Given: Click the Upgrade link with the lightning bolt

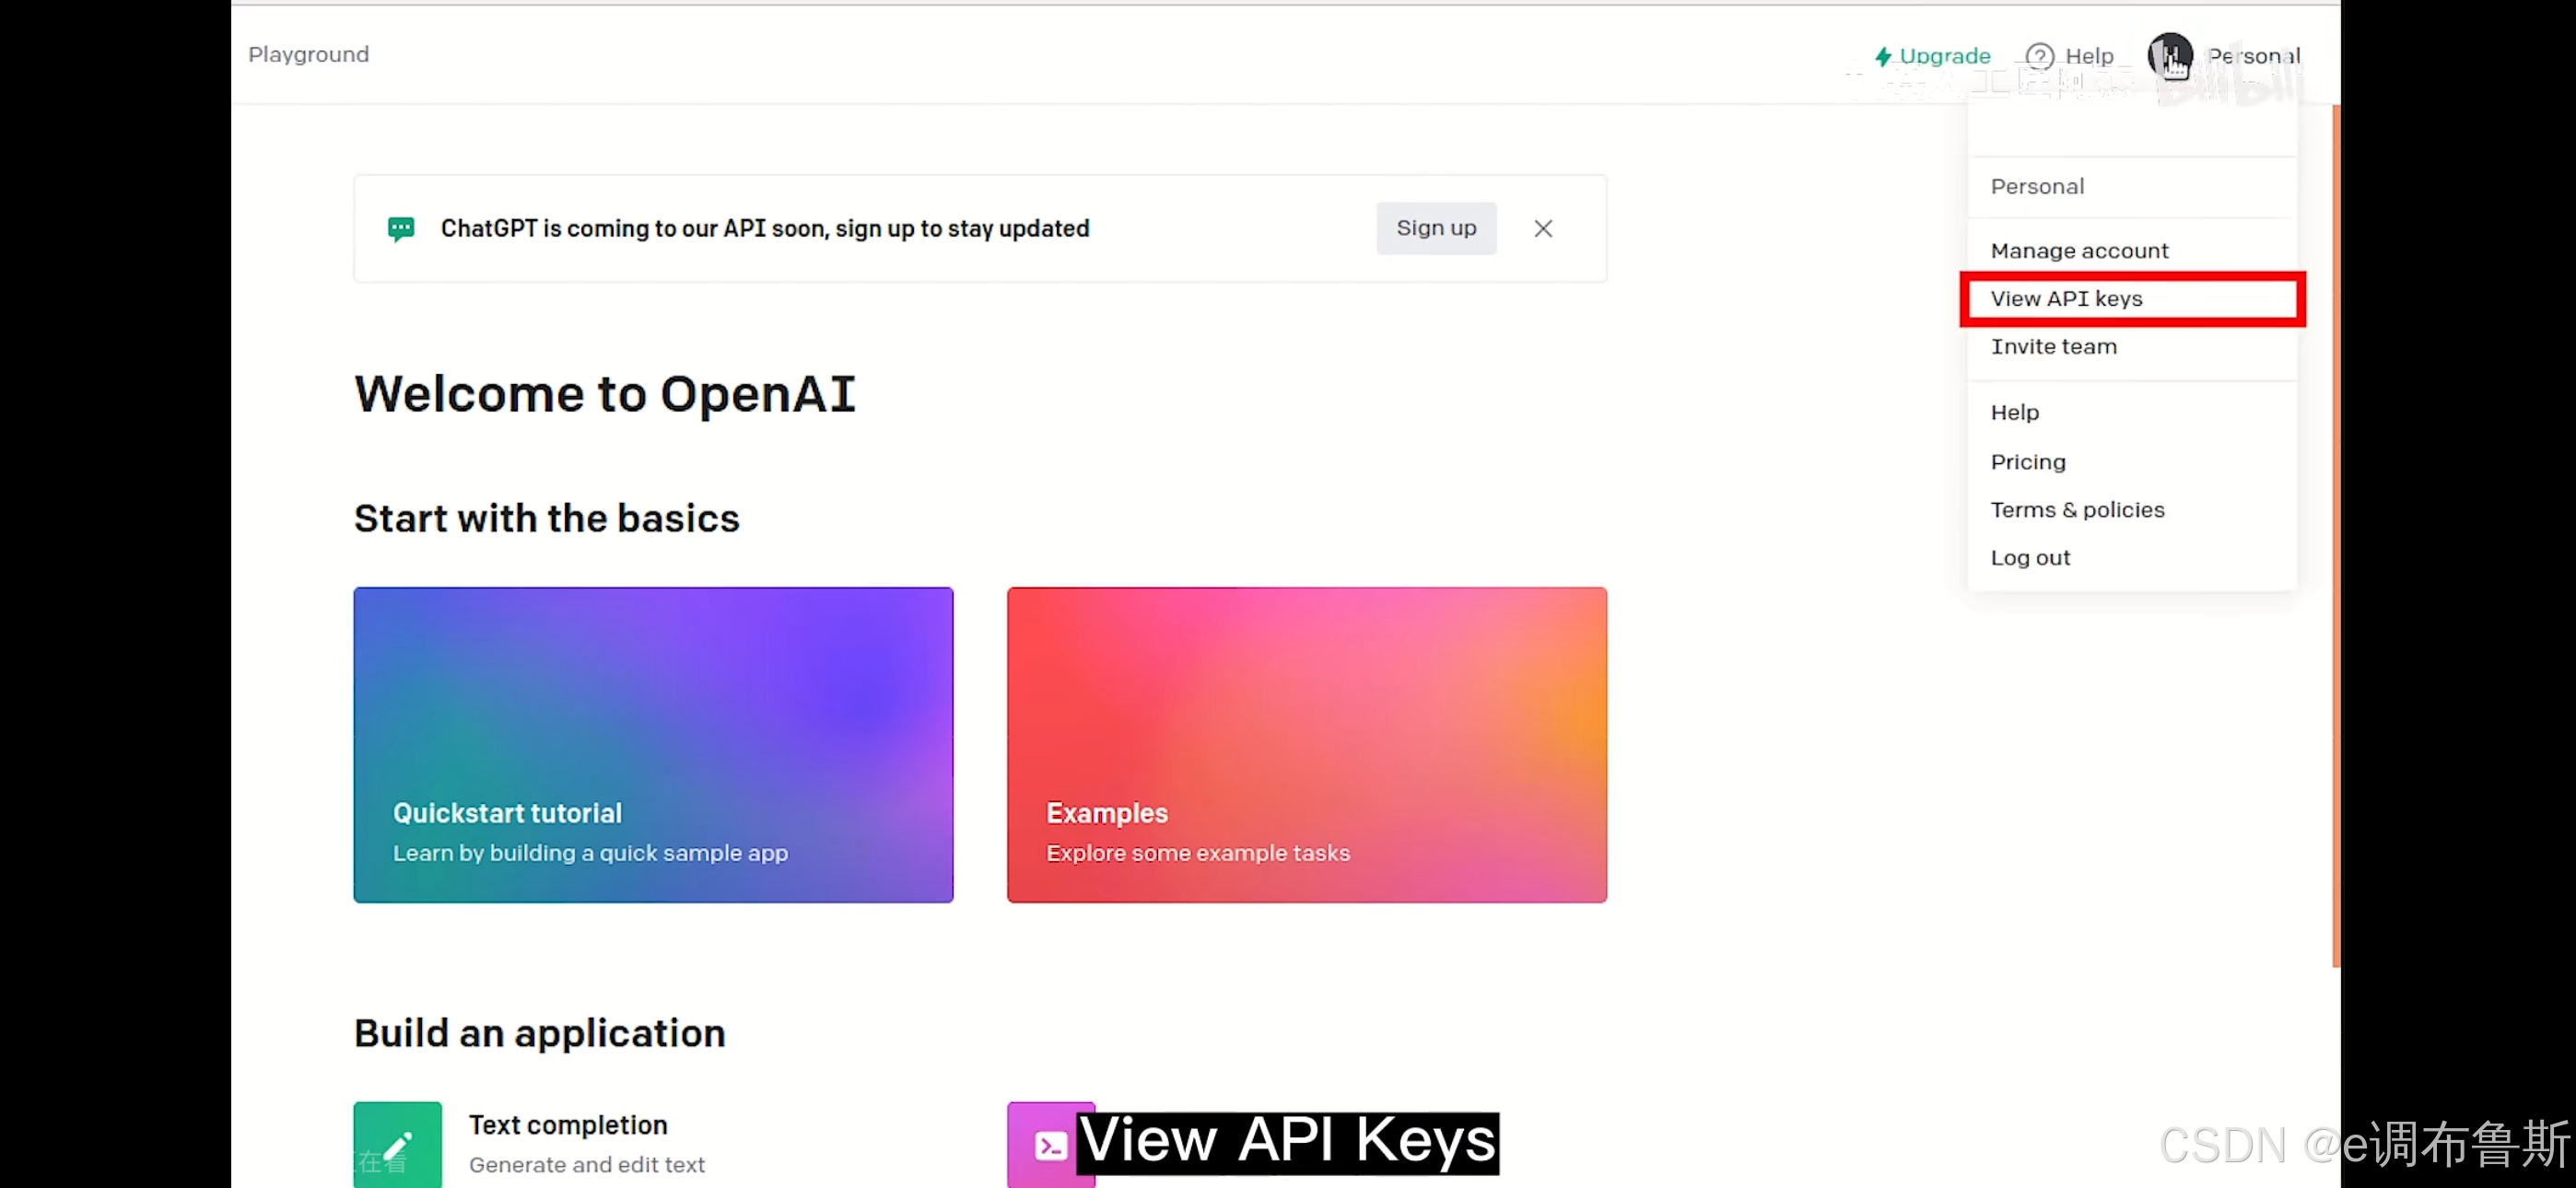Looking at the screenshot, I should tap(1932, 56).
